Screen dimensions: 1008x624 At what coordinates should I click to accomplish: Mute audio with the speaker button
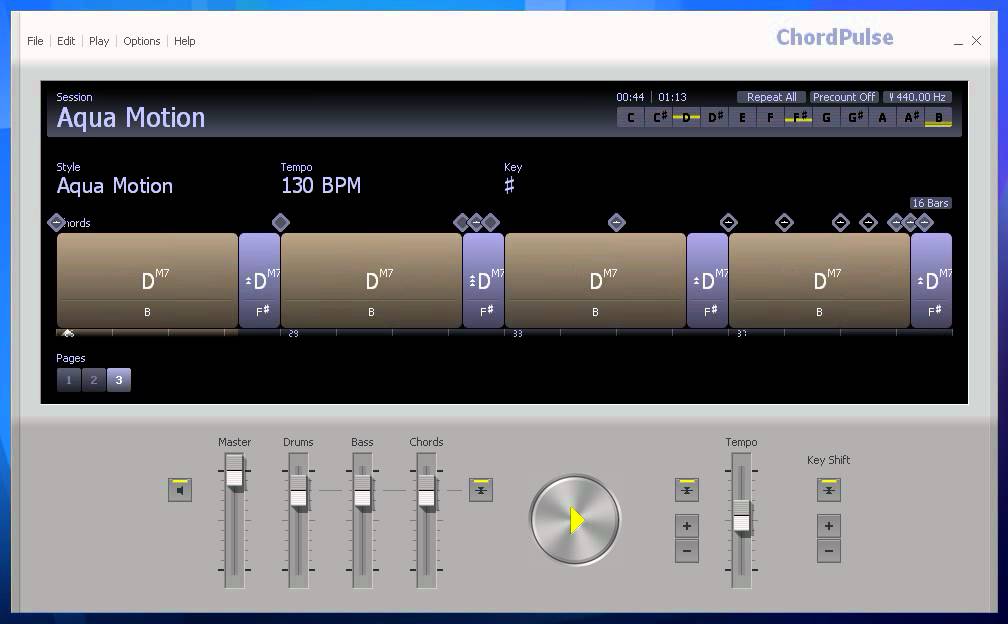point(180,490)
